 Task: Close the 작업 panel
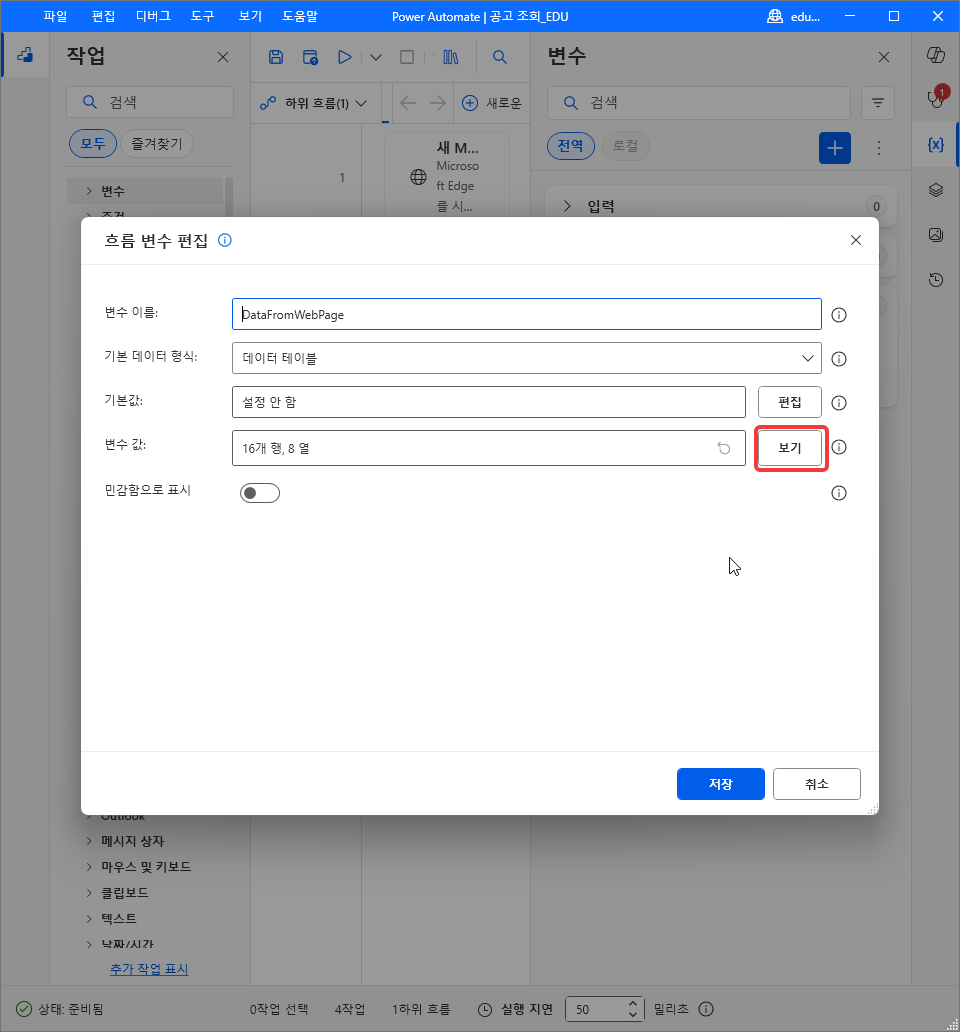click(223, 57)
